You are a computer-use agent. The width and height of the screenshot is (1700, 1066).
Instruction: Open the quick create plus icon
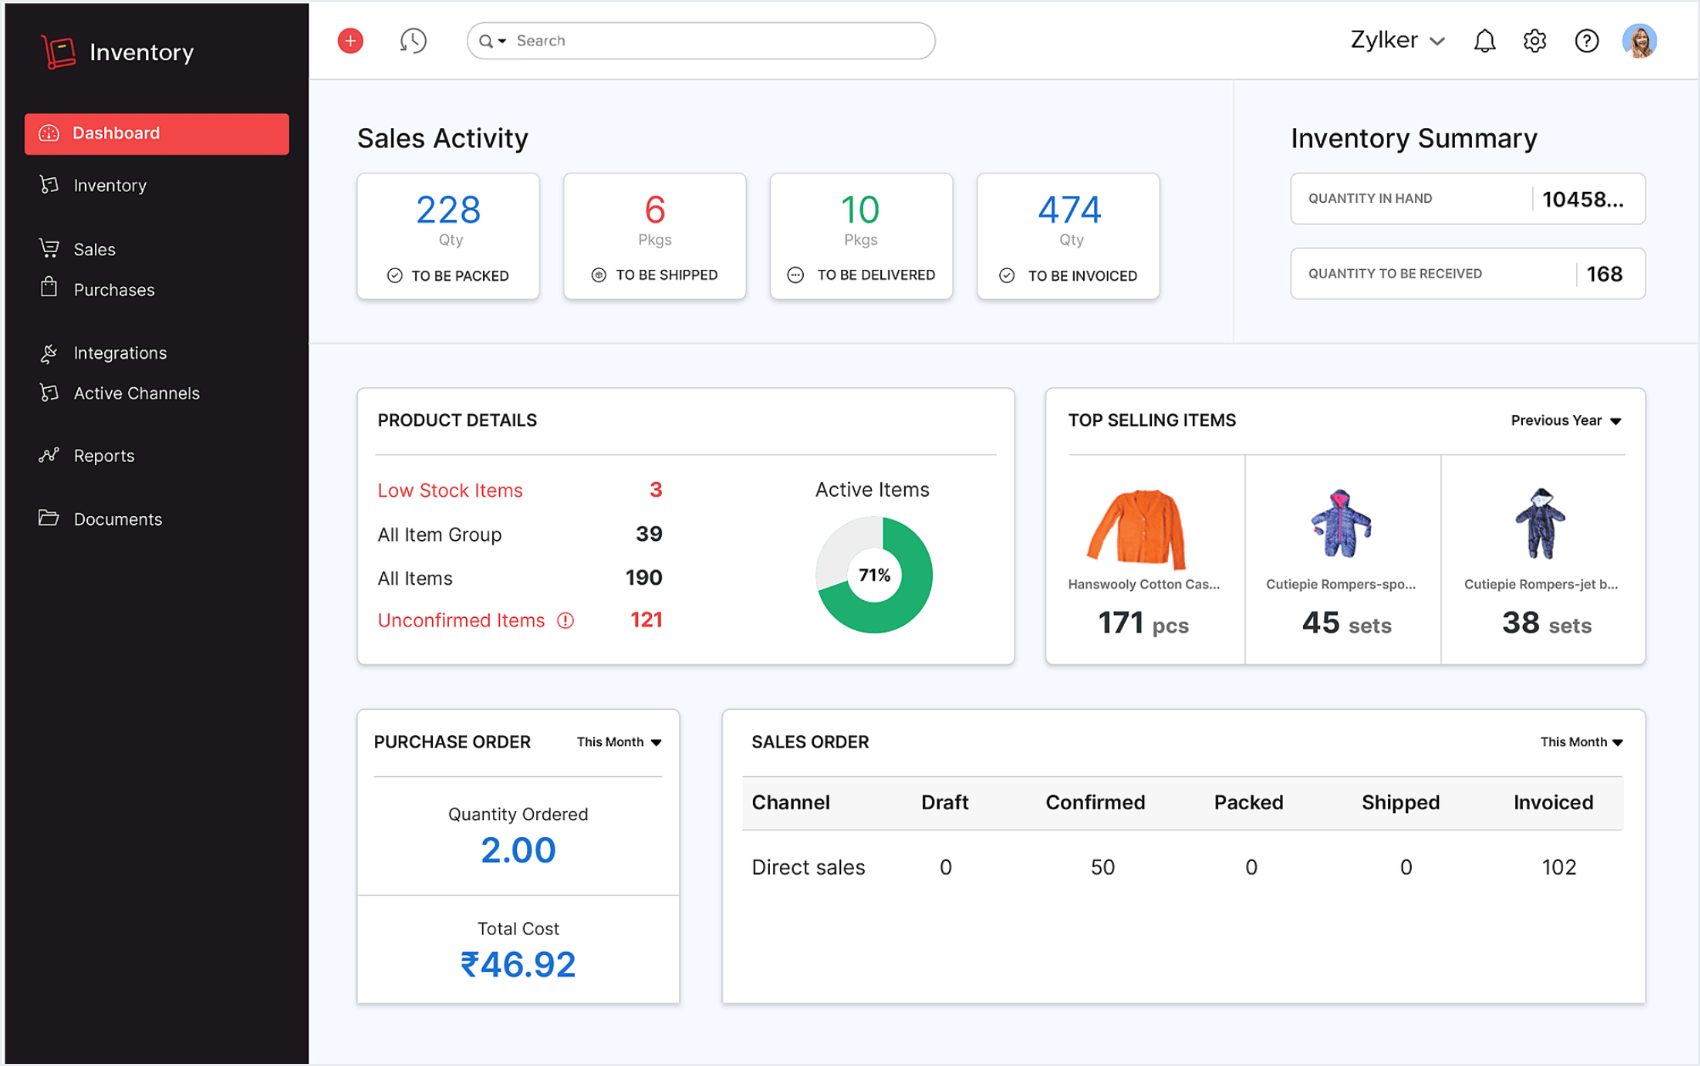pos(350,40)
